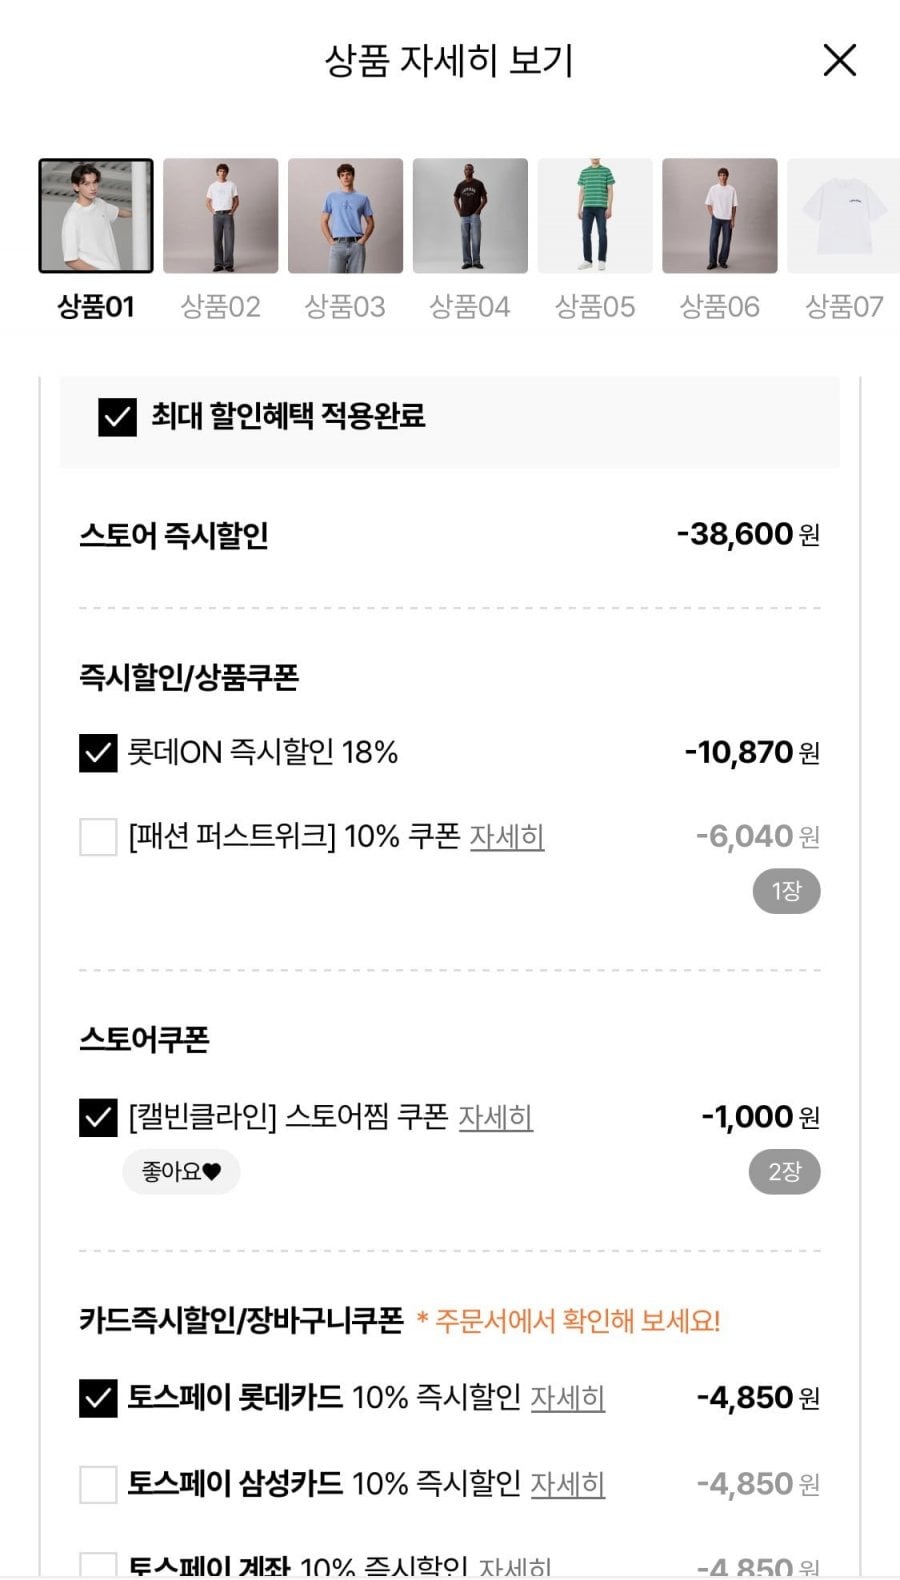The image size is (900, 1580).
Task: Uncheck 토스페이 롯데카드 10% 즉시할인
Action: 98,1399
